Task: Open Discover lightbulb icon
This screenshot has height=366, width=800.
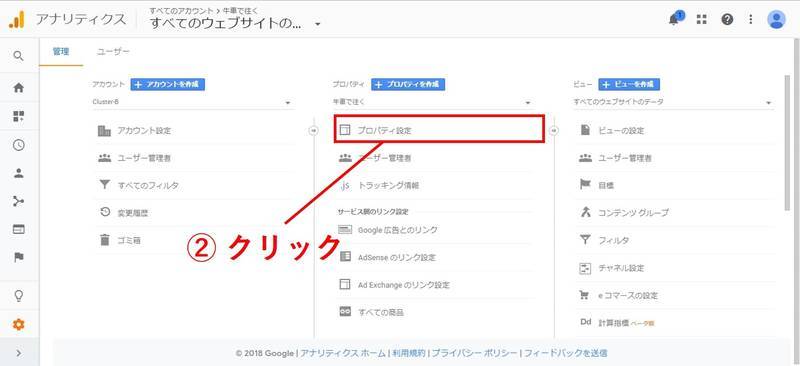Action: (18, 296)
